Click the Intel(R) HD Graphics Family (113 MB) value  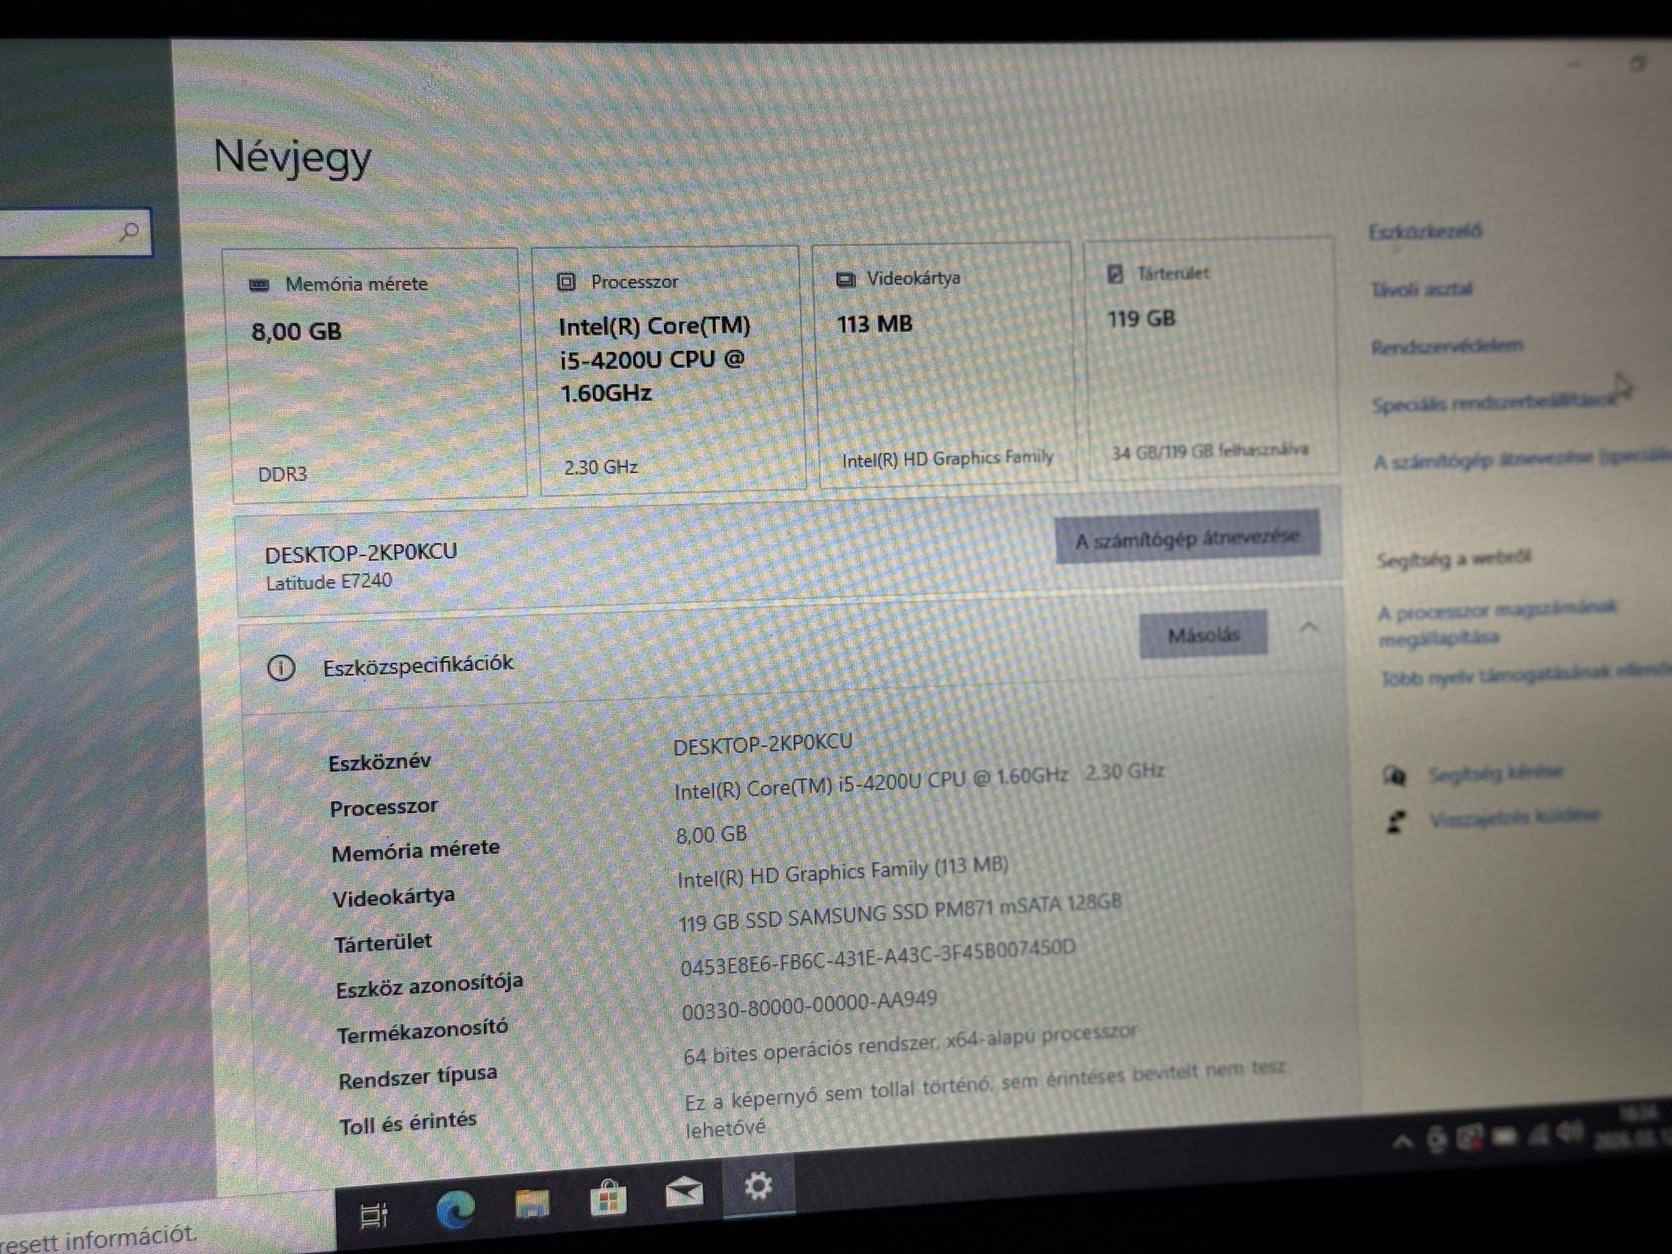click(x=843, y=872)
